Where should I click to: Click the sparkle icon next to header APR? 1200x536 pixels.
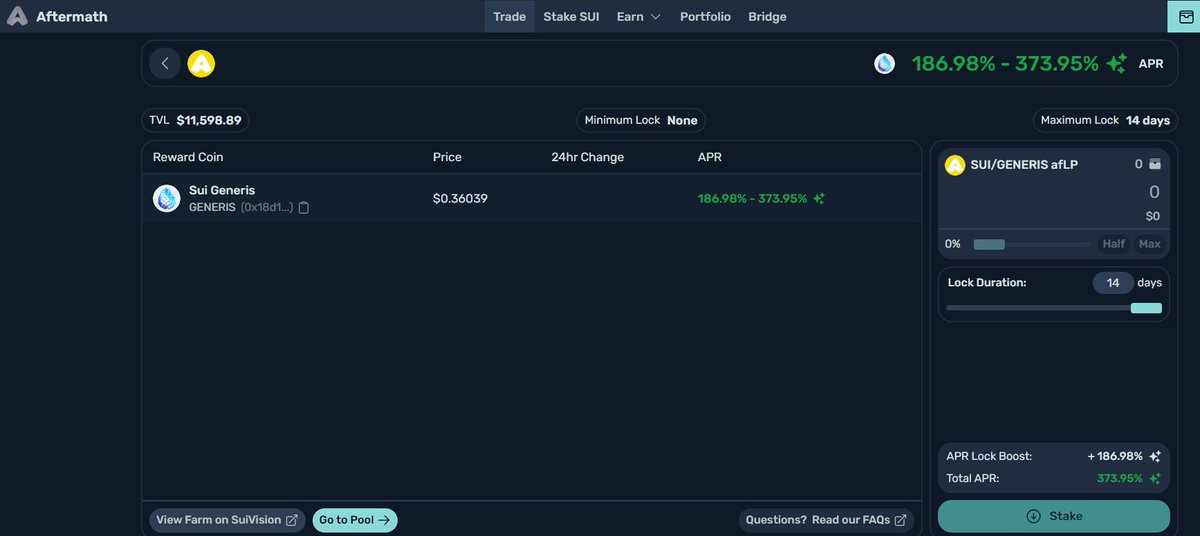click(x=1117, y=63)
